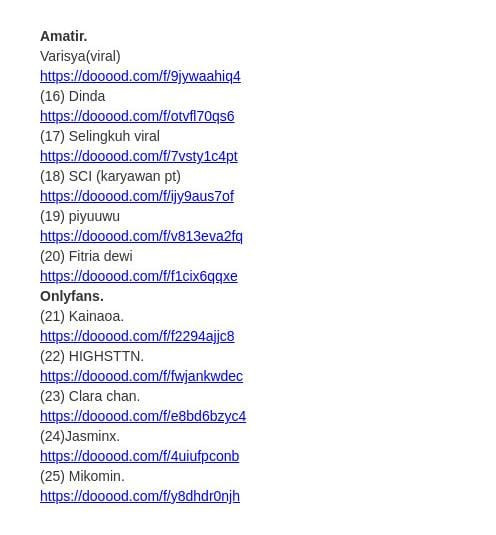Image resolution: width=496 pixels, height=535 pixels.
Task: Click the text label (23) Clara chan.
Action: click(90, 396)
